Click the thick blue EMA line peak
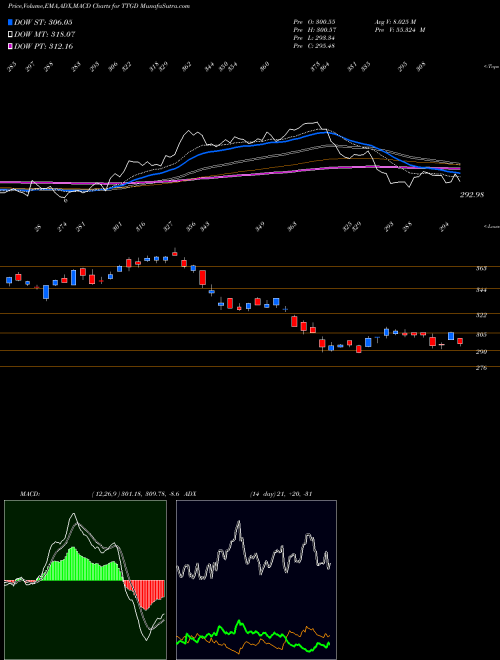Screen dimensions: 500x660 (x=325, y=132)
